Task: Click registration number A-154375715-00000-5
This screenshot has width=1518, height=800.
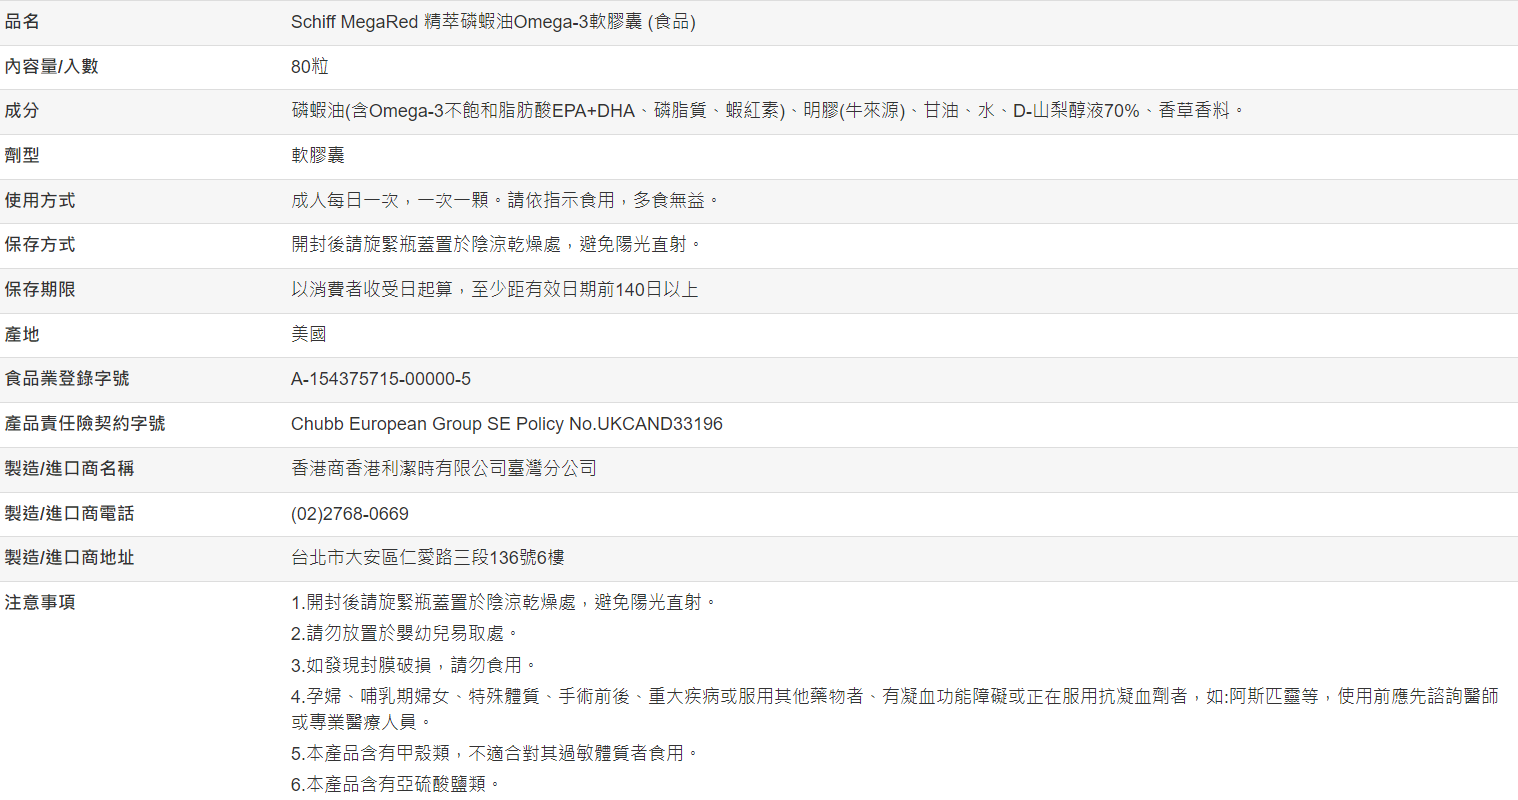Action: [x=380, y=379]
